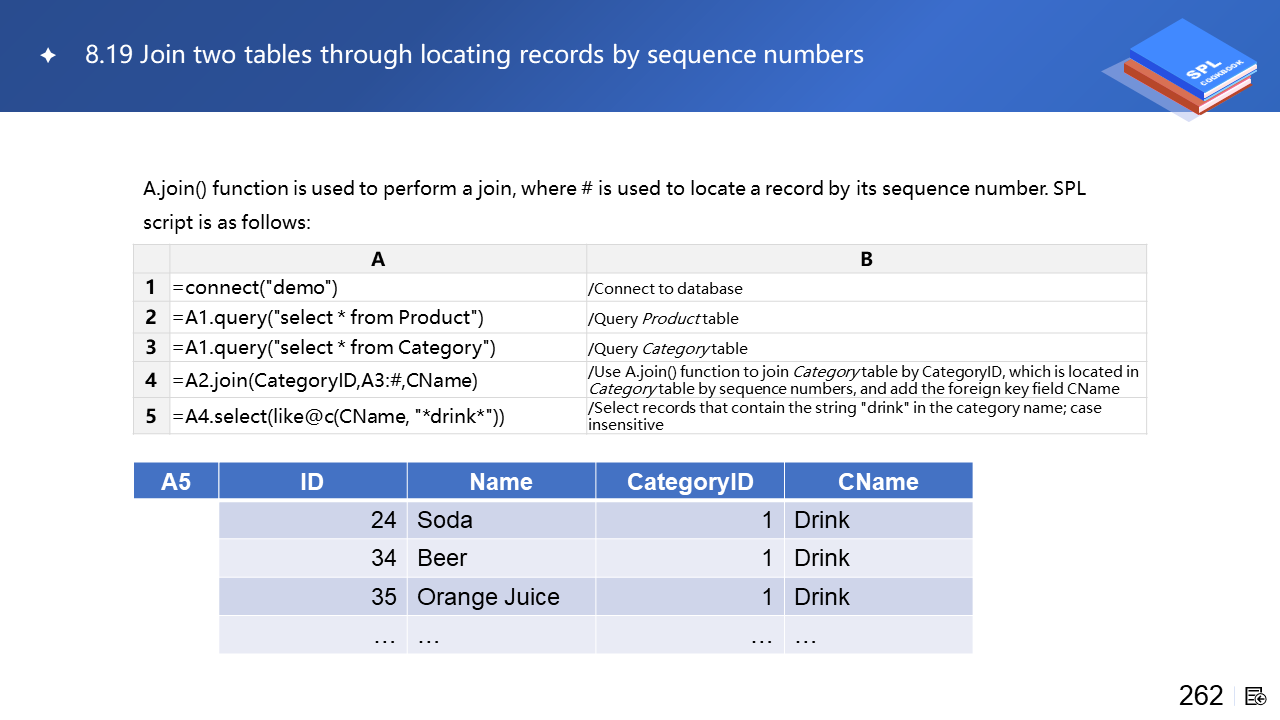Click column A header in script grid

[x=378, y=259]
